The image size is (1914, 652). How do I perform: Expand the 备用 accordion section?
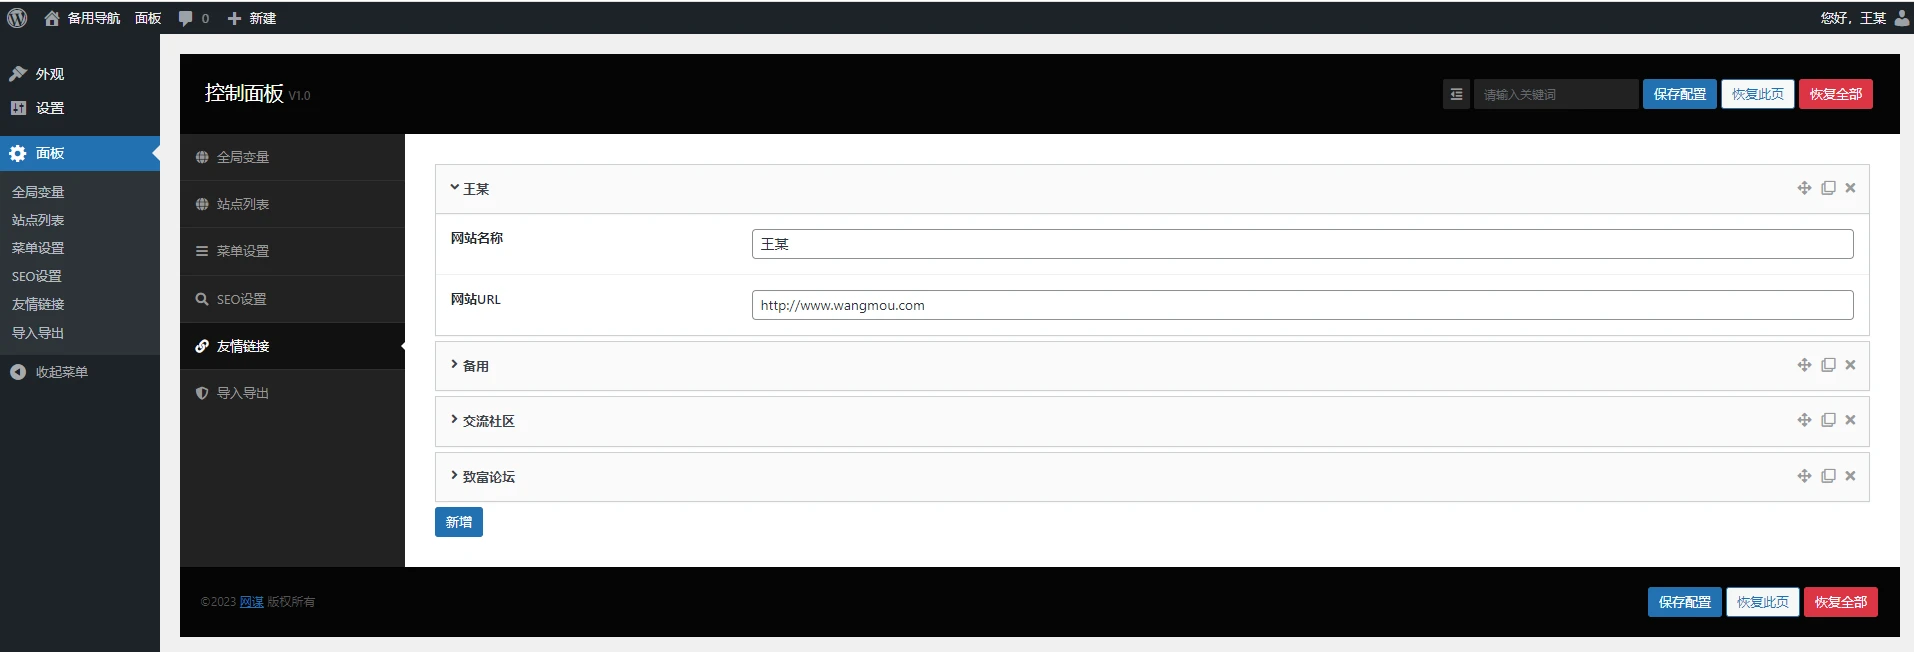pyautogui.click(x=470, y=366)
